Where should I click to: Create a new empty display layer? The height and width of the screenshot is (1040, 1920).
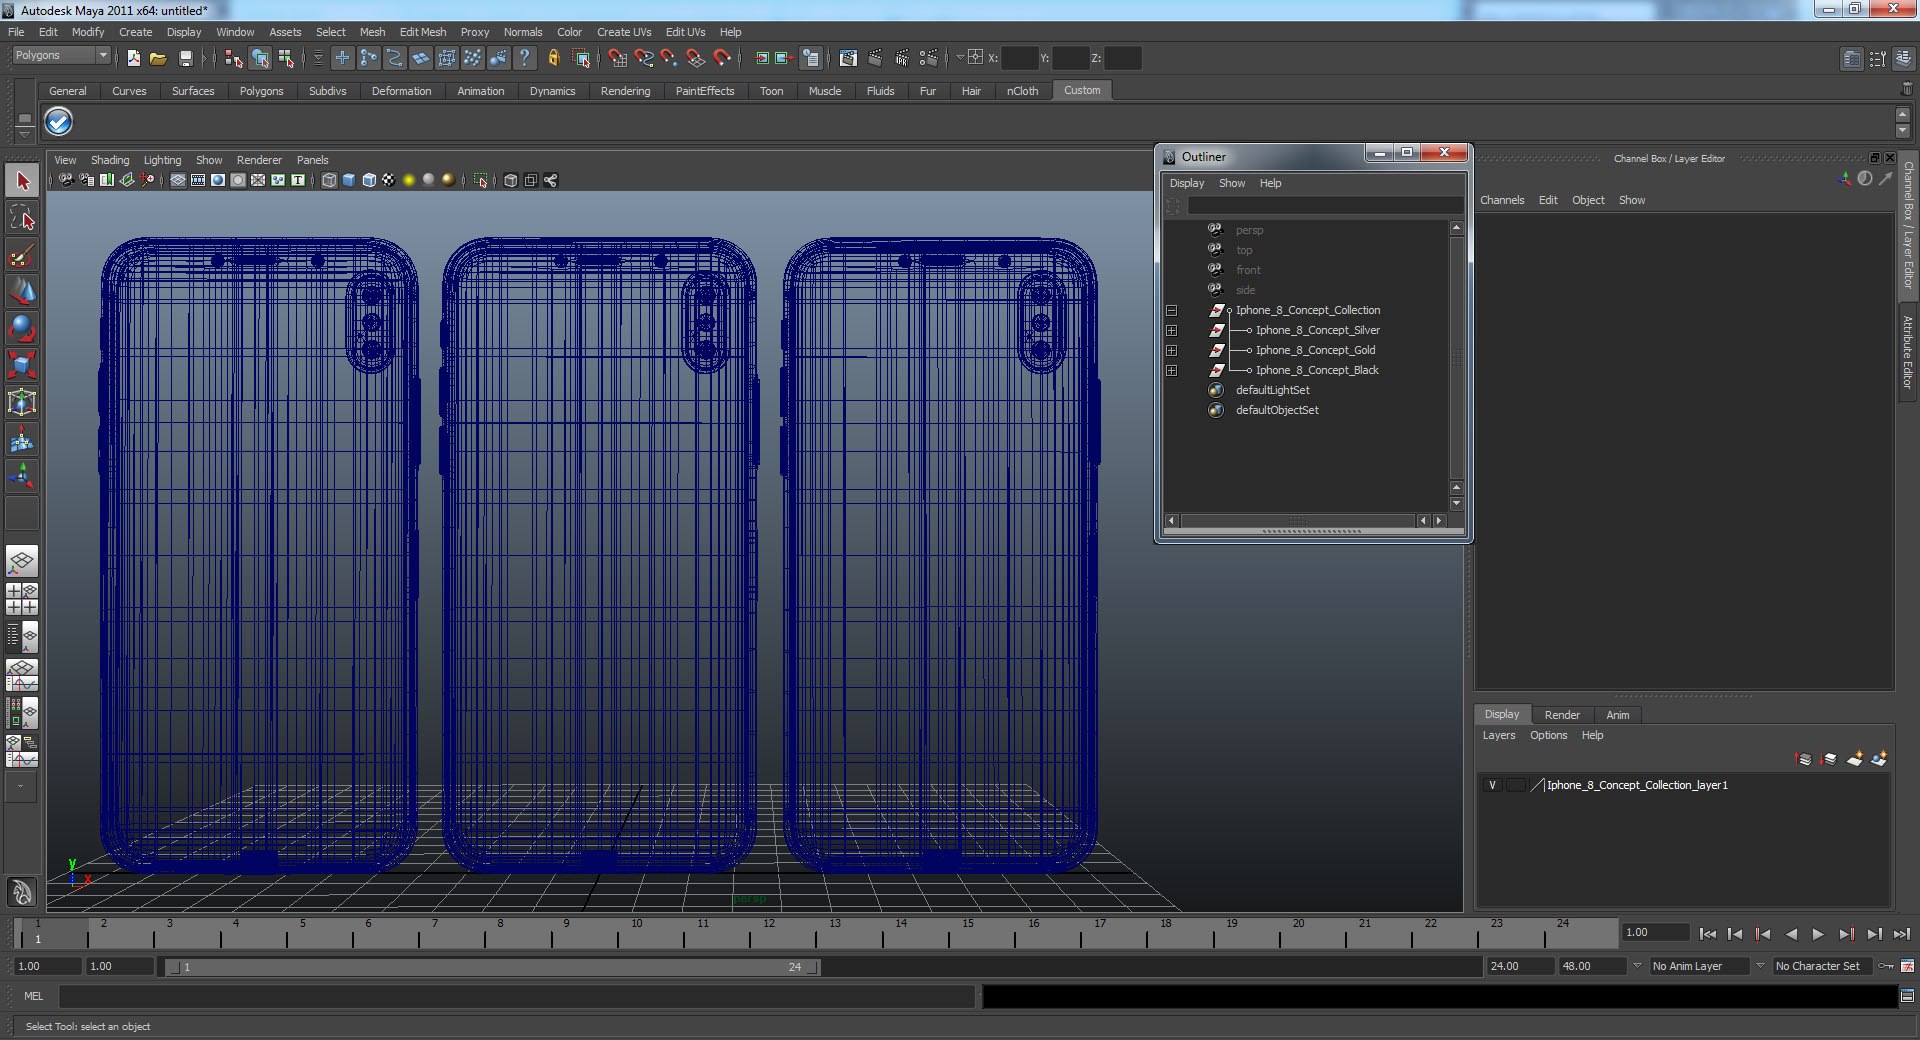click(x=1855, y=759)
